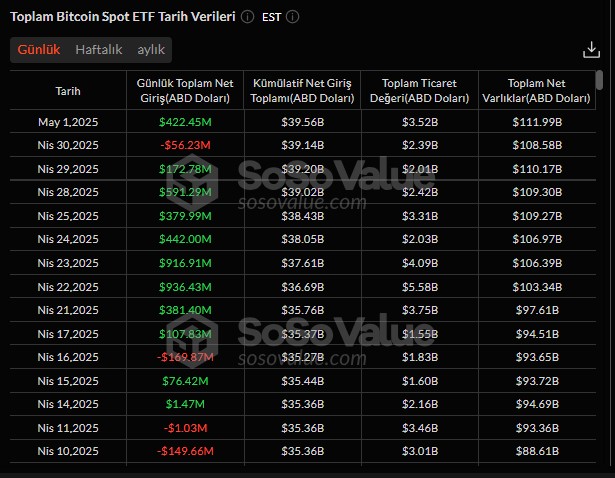
Task: Select the Nis 17,2025 date cell
Action: click(x=68, y=334)
